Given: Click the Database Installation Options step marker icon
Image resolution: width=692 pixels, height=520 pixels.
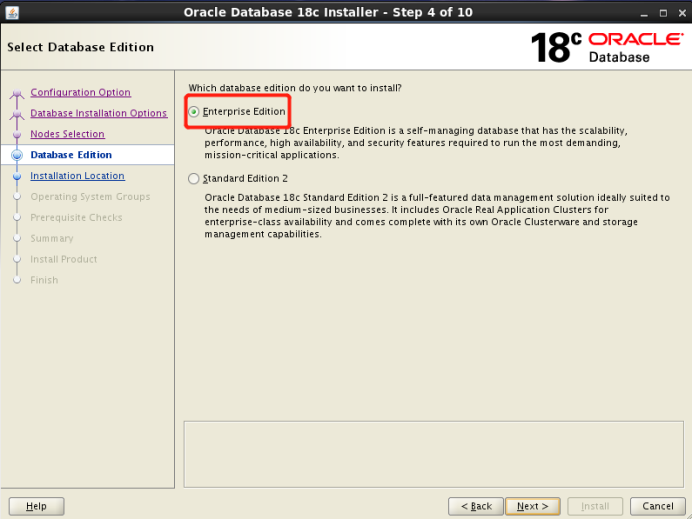Looking at the screenshot, I should click(17, 114).
